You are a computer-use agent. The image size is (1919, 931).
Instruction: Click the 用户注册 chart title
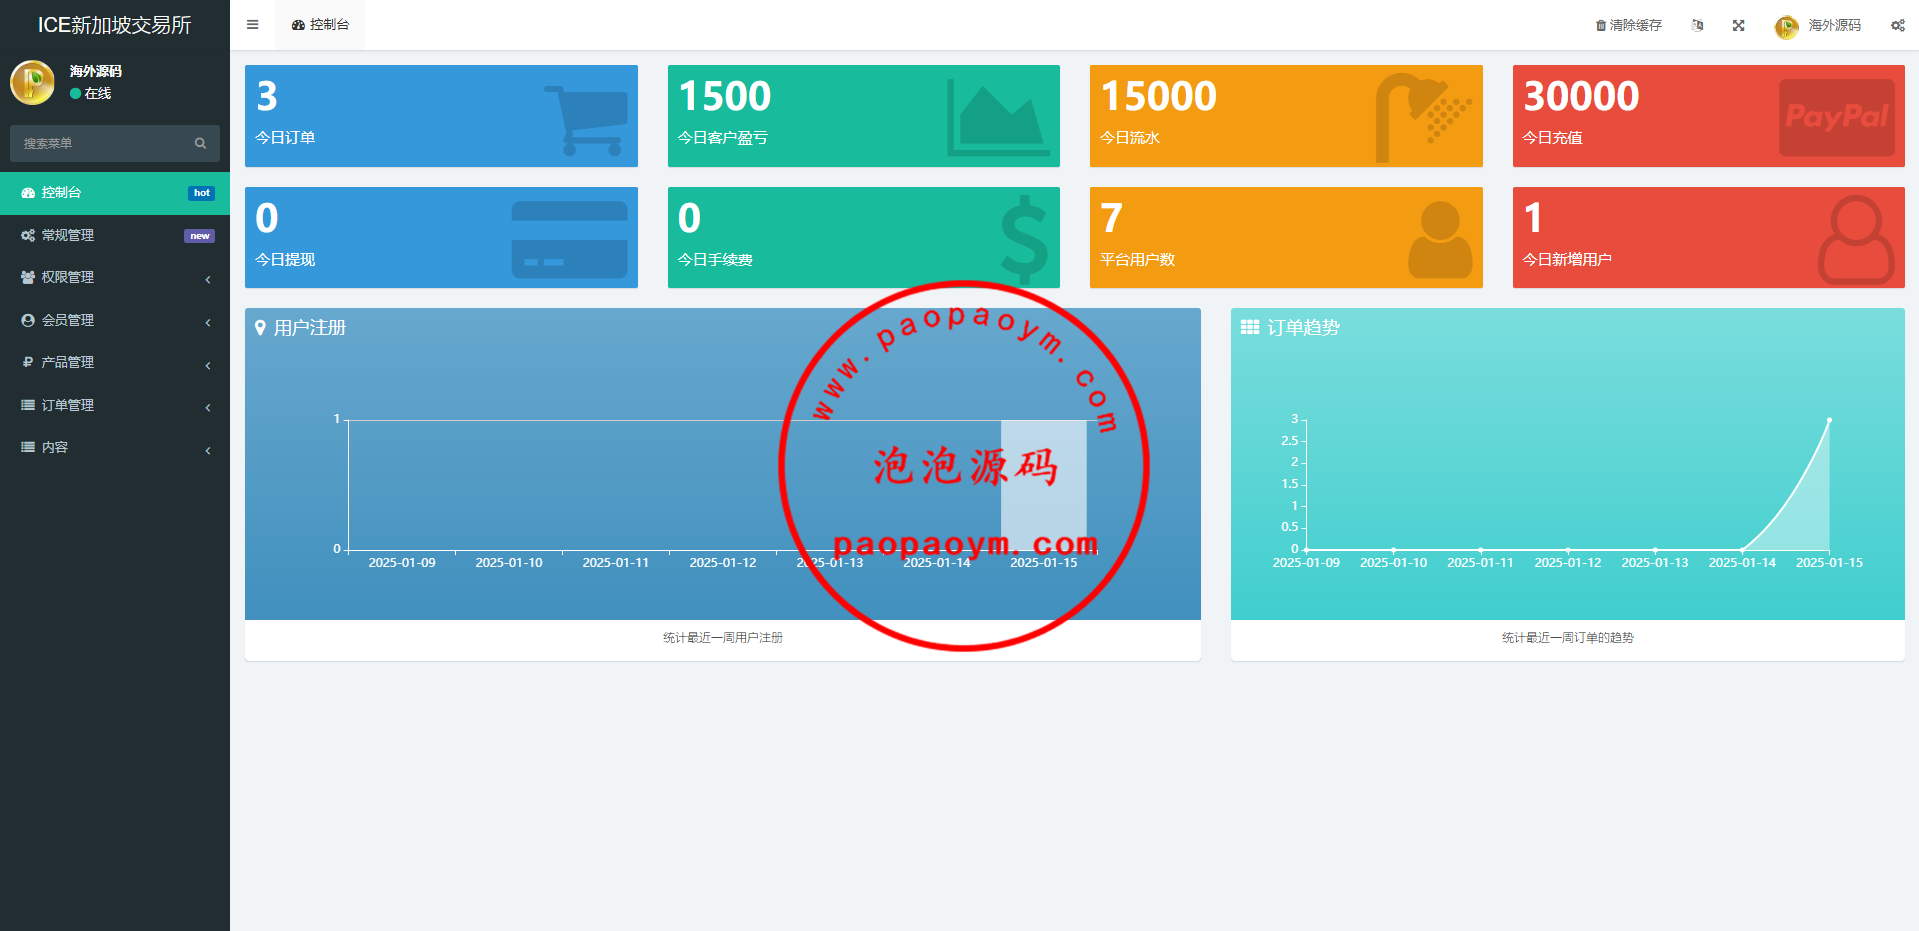pyautogui.click(x=310, y=328)
